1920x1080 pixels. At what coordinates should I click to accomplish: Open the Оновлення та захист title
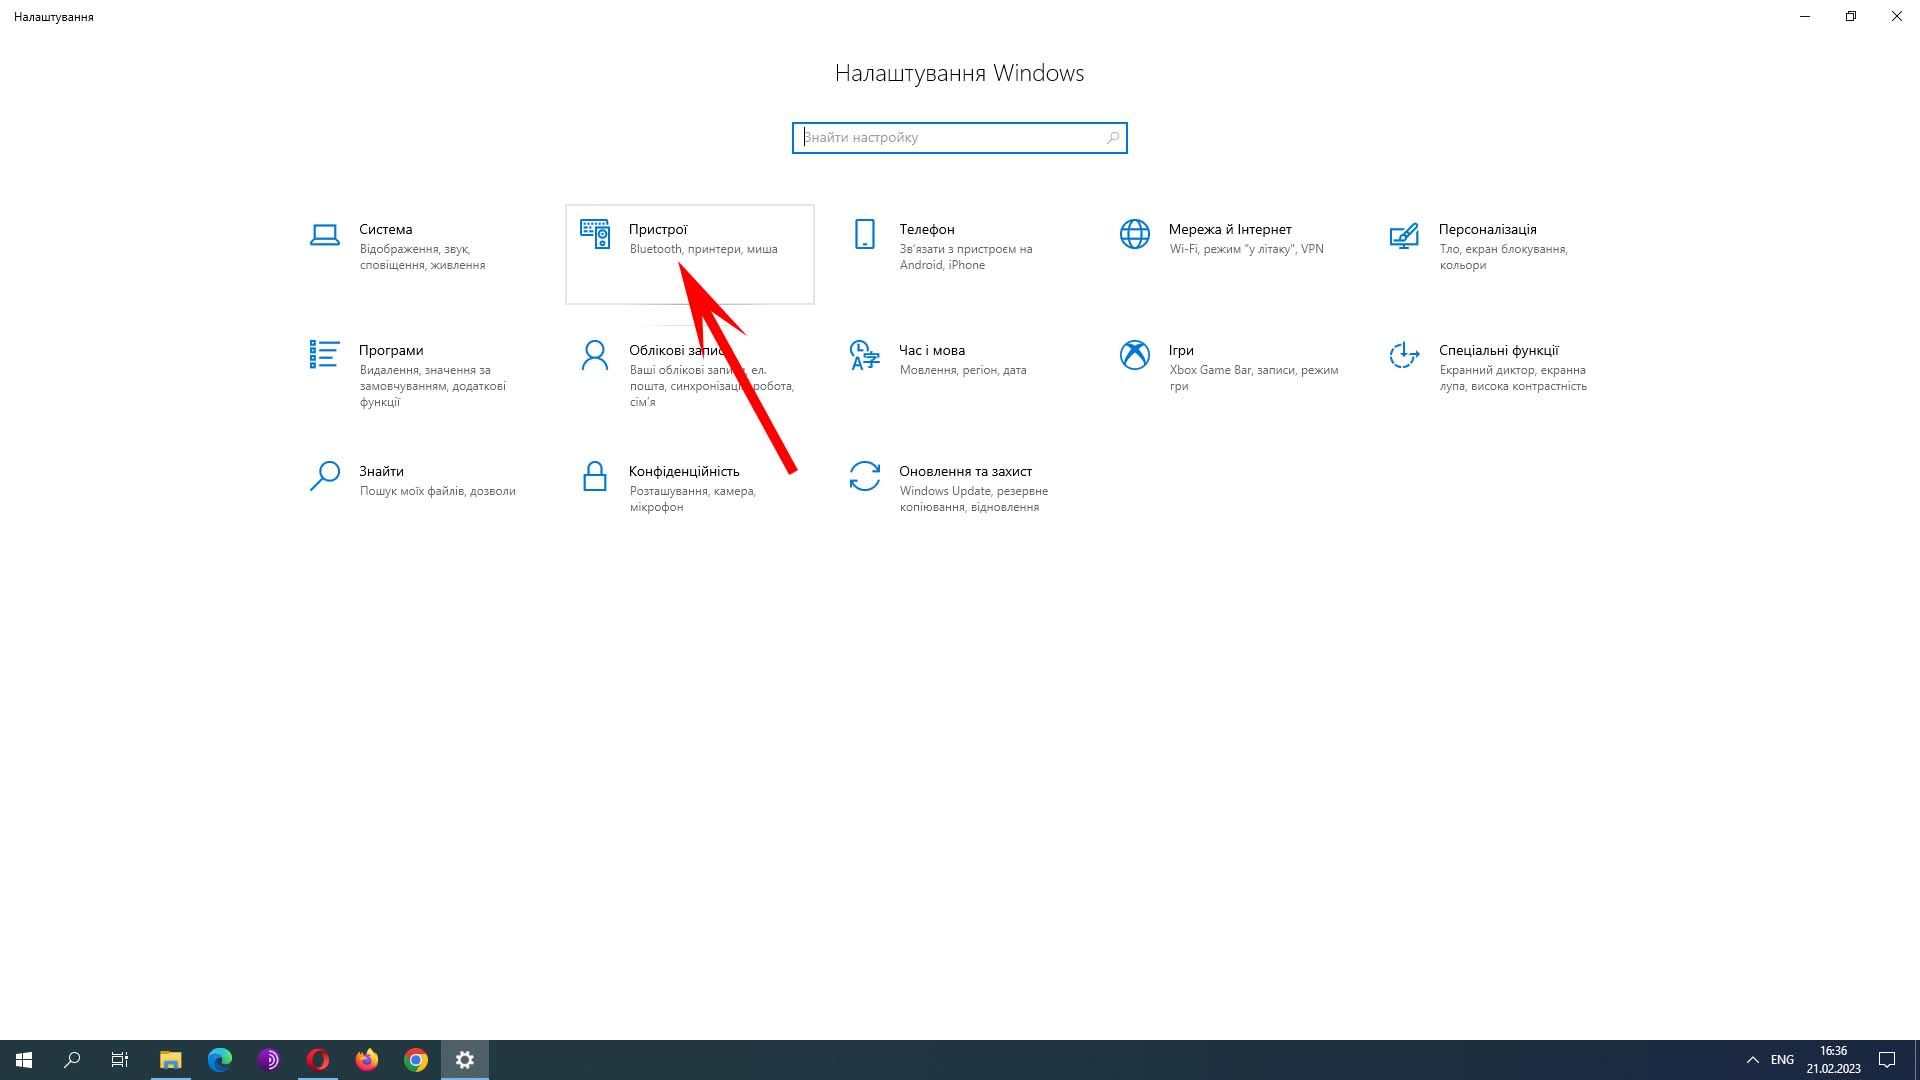click(x=965, y=472)
